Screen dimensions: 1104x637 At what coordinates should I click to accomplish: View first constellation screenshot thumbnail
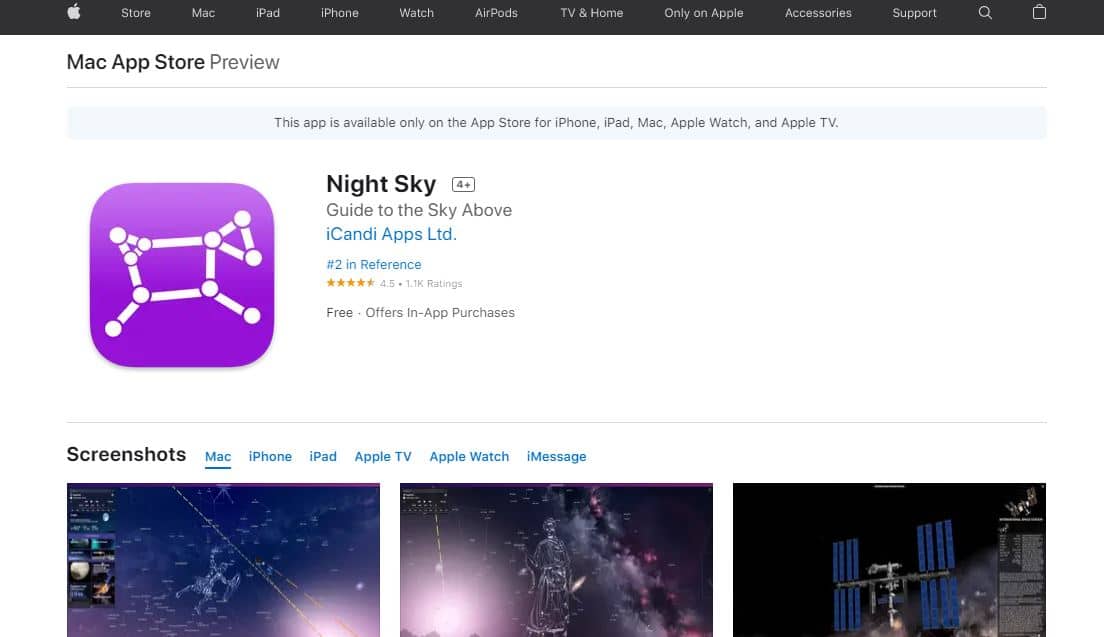pyautogui.click(x=223, y=560)
